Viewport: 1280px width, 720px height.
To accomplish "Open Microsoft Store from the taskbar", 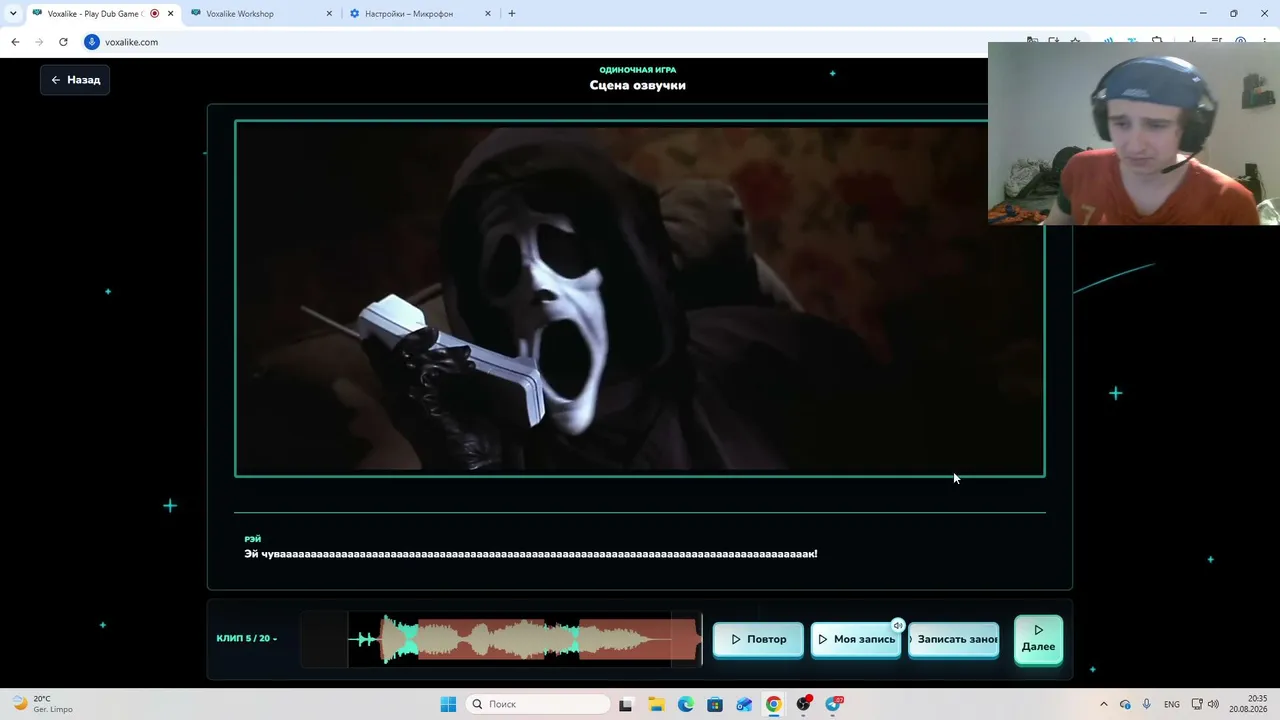I will click(x=715, y=704).
